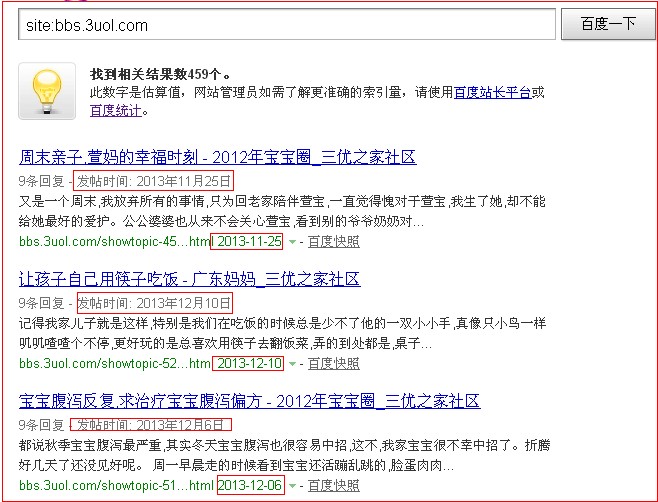Click snippet starting 又是一个周末
658x502 pixels.
[x=282, y=211]
